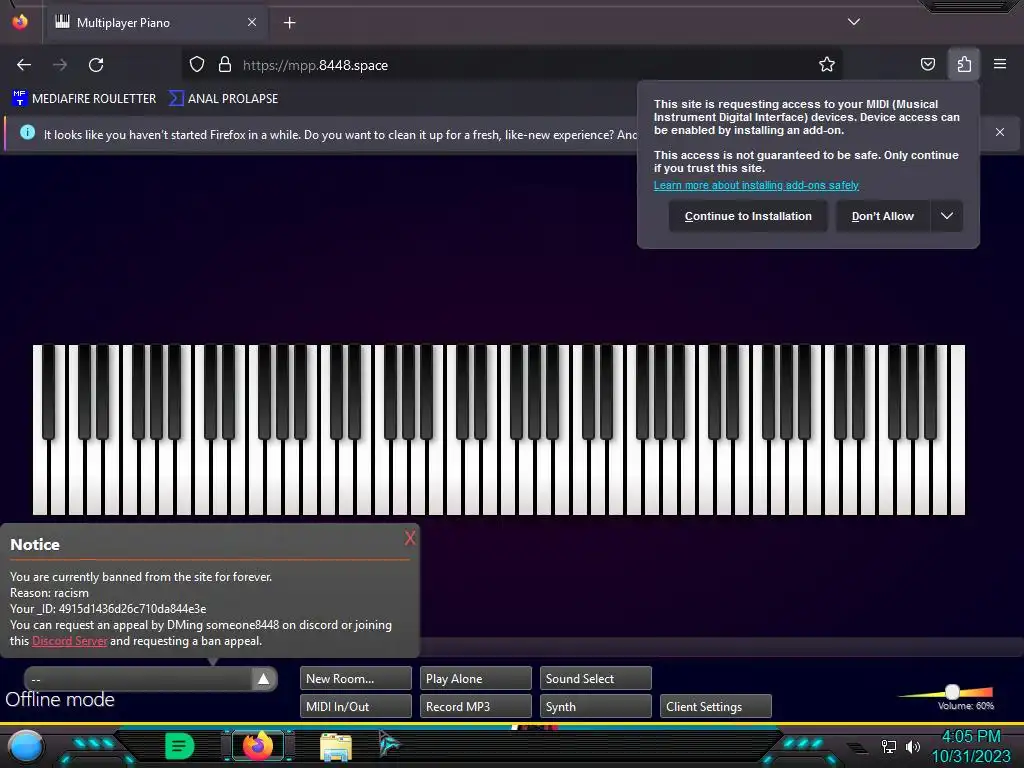This screenshot has height=768, width=1024.
Task: Click the New Room... button
Action: 356,678
